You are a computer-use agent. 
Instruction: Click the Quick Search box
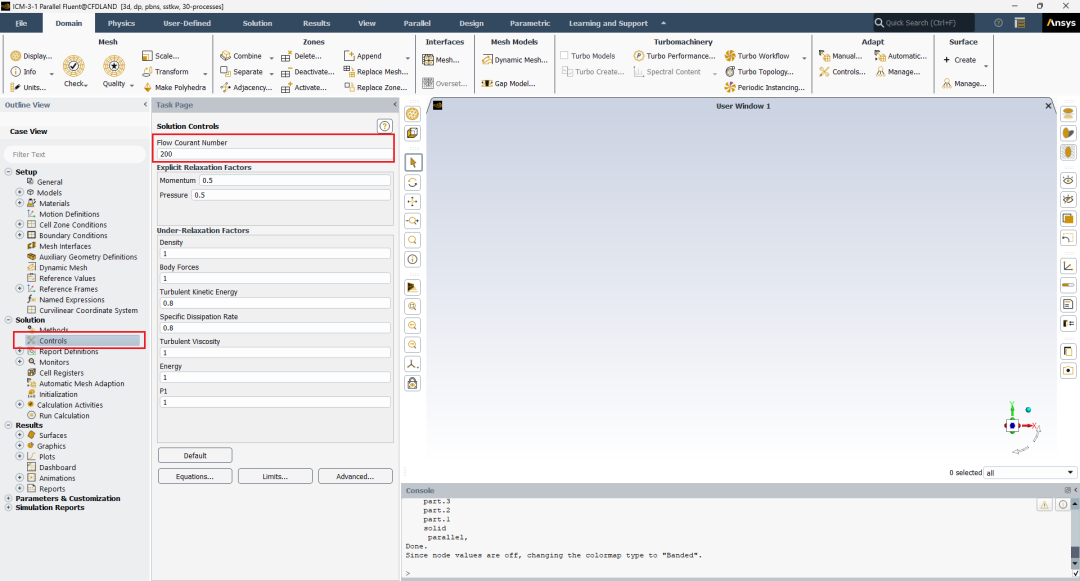(x=924, y=23)
